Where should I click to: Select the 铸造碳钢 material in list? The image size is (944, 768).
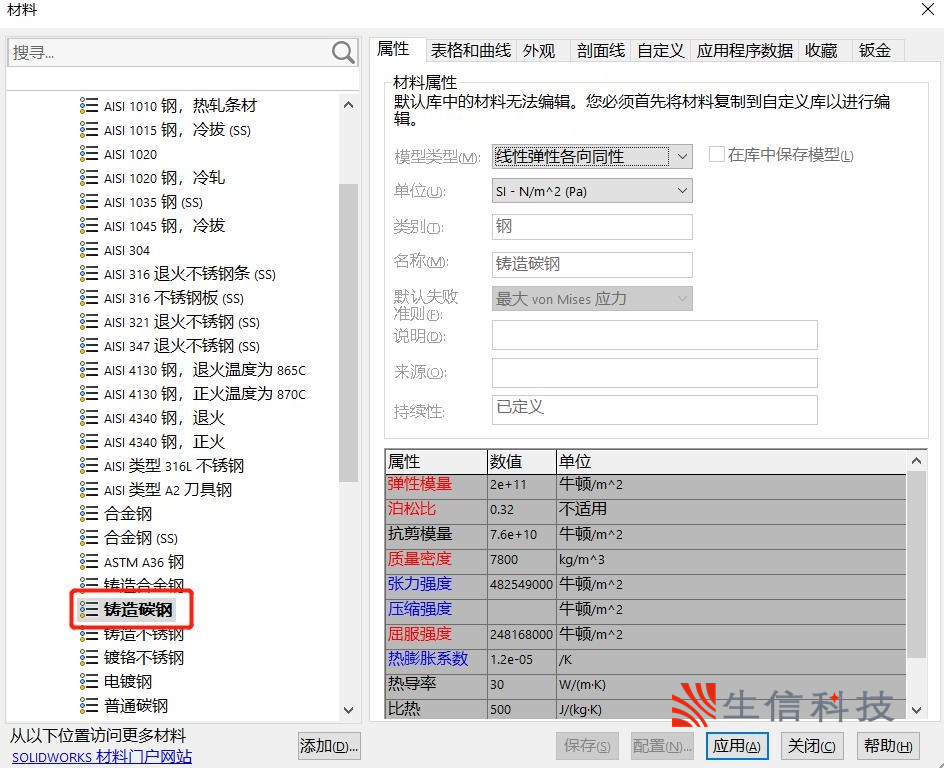tap(137, 610)
